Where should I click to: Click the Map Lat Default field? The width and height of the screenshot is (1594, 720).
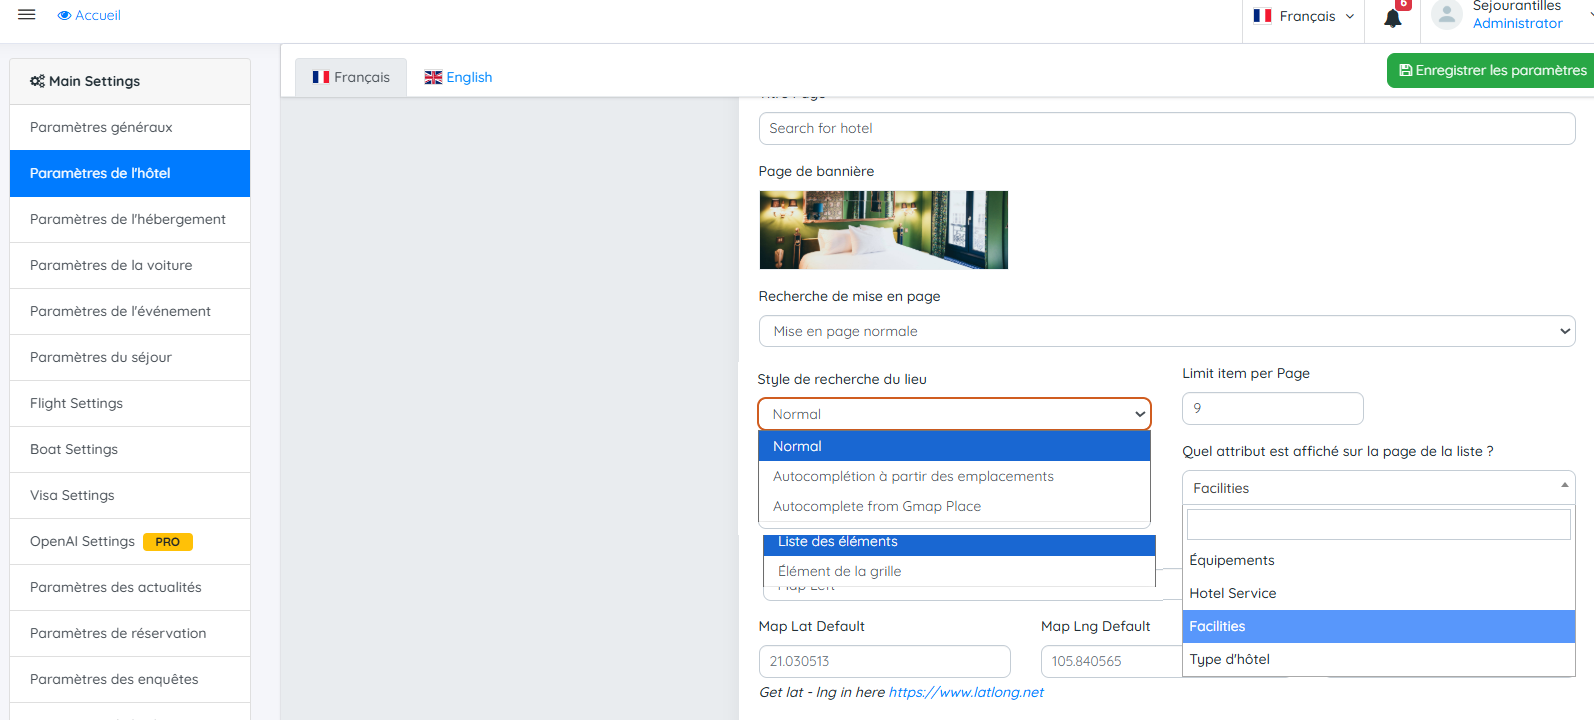tap(884, 661)
